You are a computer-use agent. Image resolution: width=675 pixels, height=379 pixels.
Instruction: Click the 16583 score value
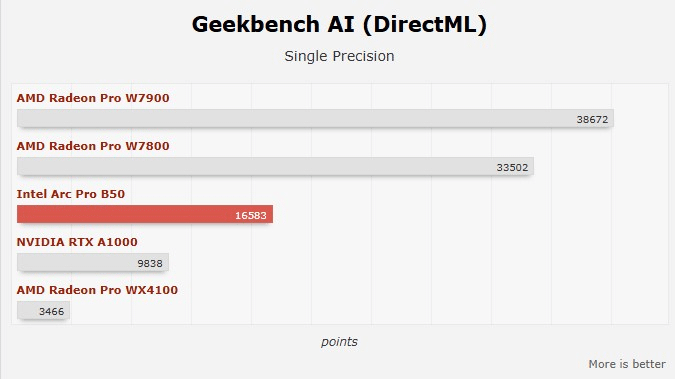coord(251,215)
